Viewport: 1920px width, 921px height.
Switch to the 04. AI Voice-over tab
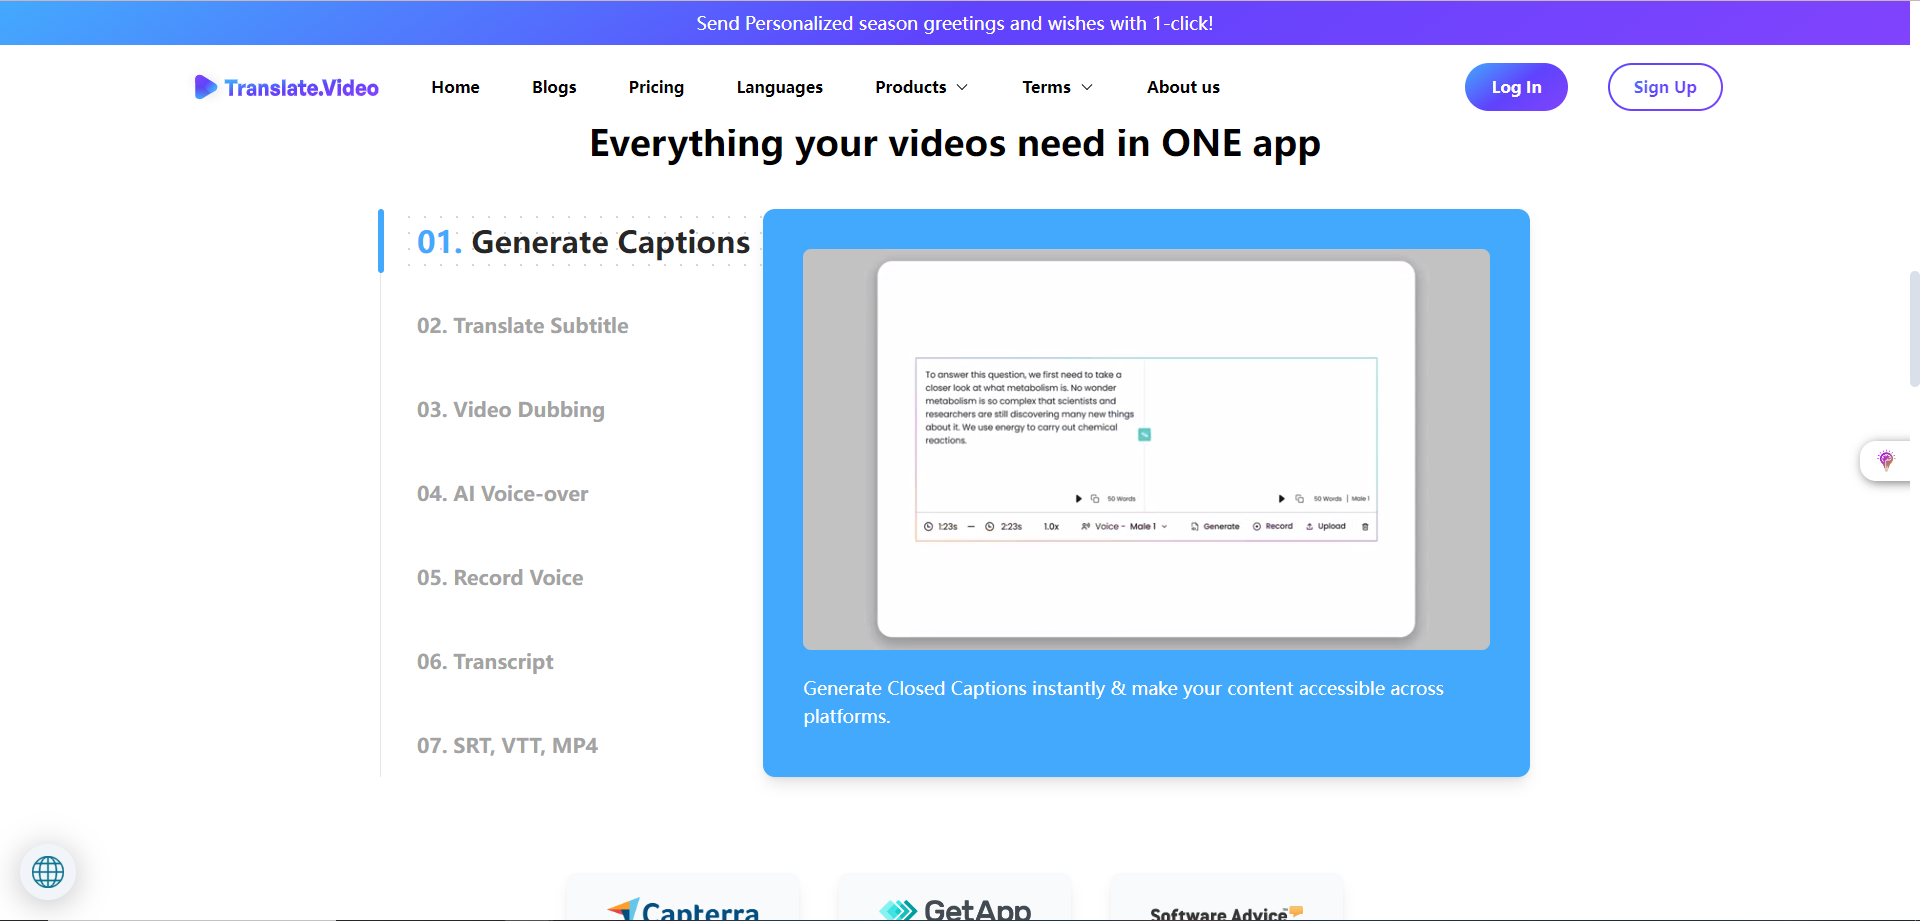pos(503,494)
